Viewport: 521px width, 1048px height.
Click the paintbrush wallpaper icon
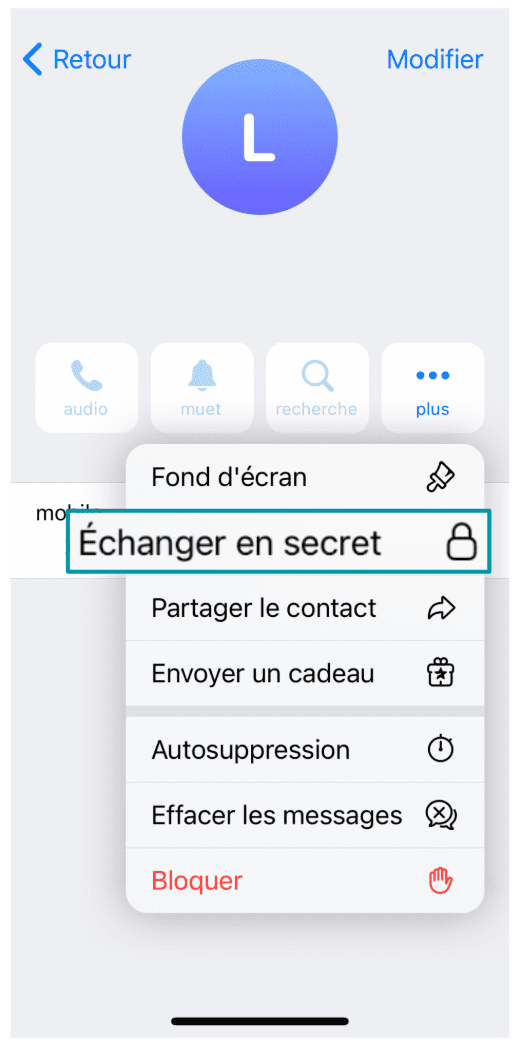(441, 477)
